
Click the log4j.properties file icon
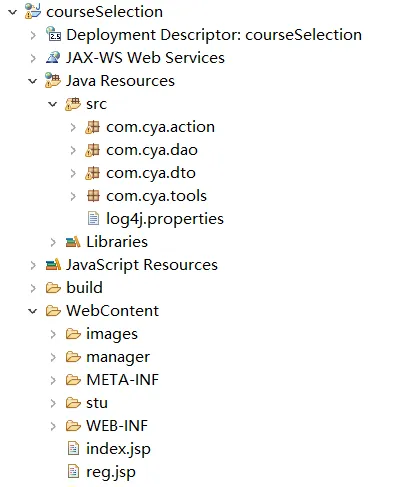click(93, 219)
